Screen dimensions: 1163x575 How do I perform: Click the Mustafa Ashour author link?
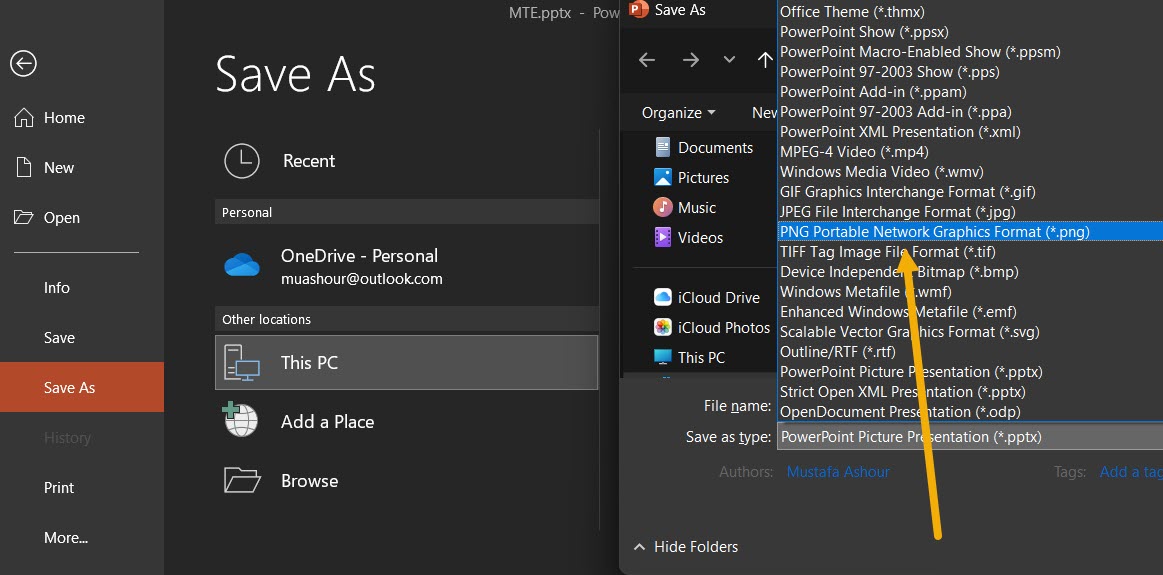838,472
